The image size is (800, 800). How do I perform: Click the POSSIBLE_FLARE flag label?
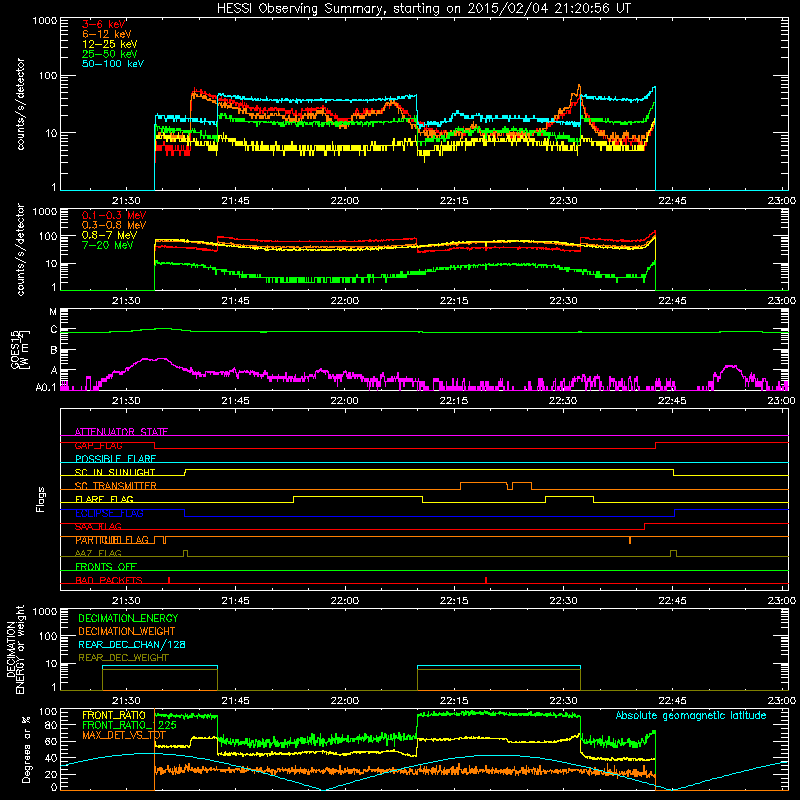[x=115, y=459]
